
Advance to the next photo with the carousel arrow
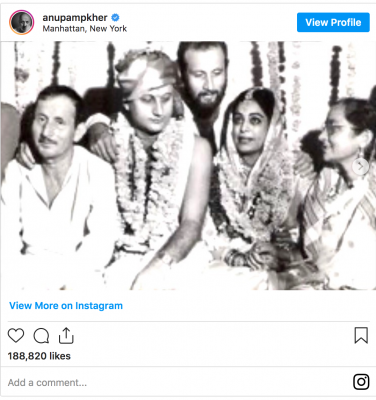point(361,166)
